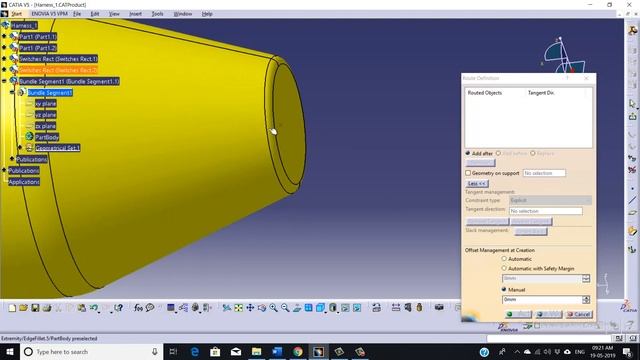
Task: Select xy plane in the tree
Action: pos(46,104)
